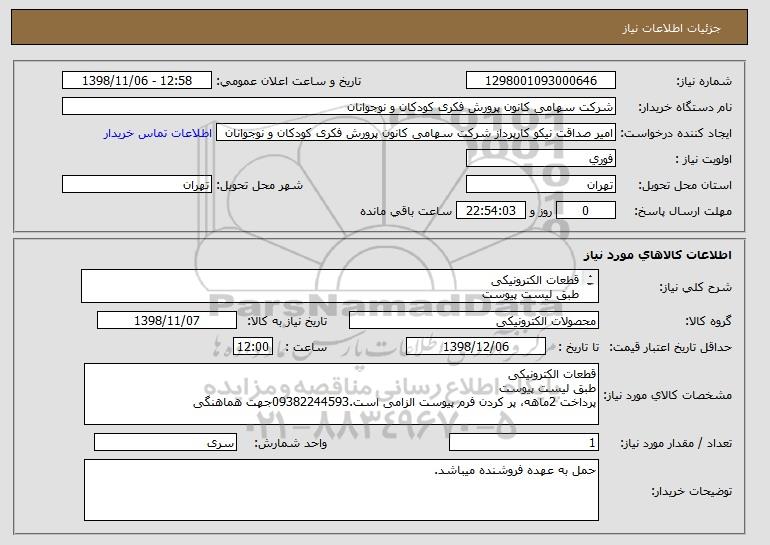Click the label تاریخ و ساعت اعلان عمومی
The height and width of the screenshot is (545, 770).
click(x=289, y=81)
